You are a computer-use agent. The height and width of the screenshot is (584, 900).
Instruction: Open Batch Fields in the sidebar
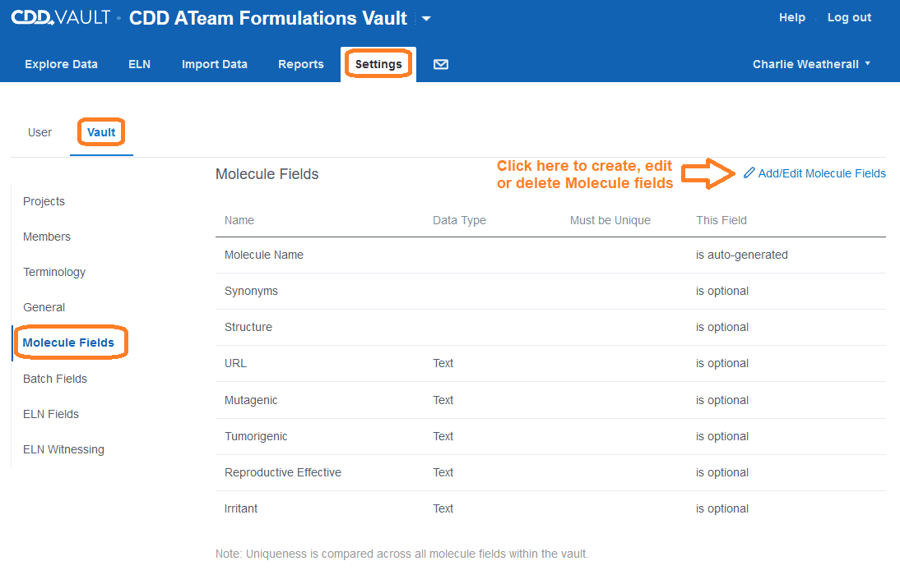55,379
